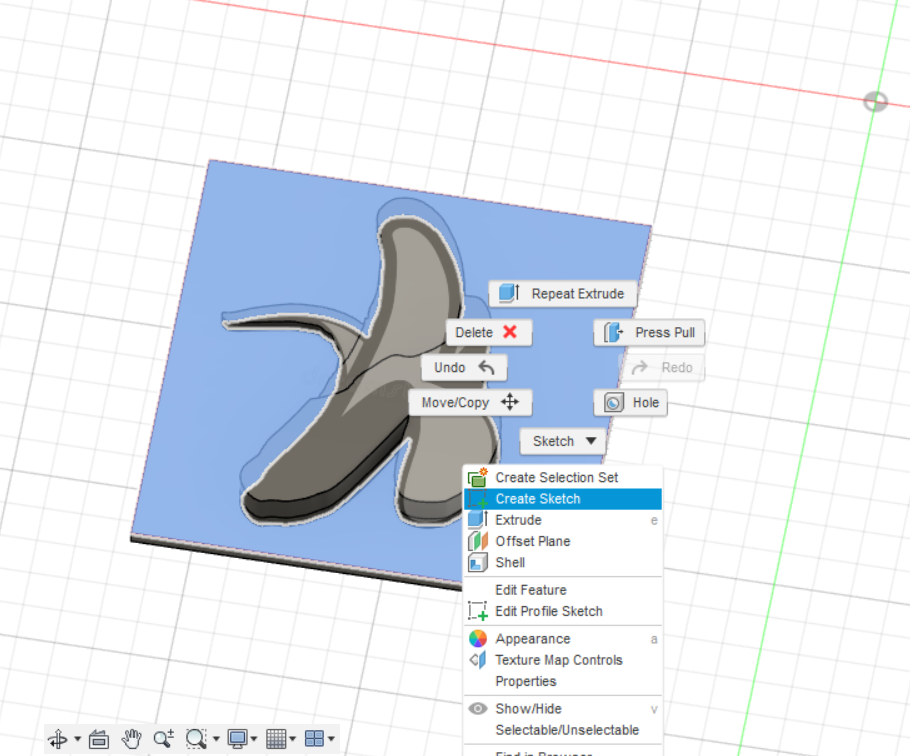
Task: Select the Orbit navigation tool
Action: [x=58, y=739]
